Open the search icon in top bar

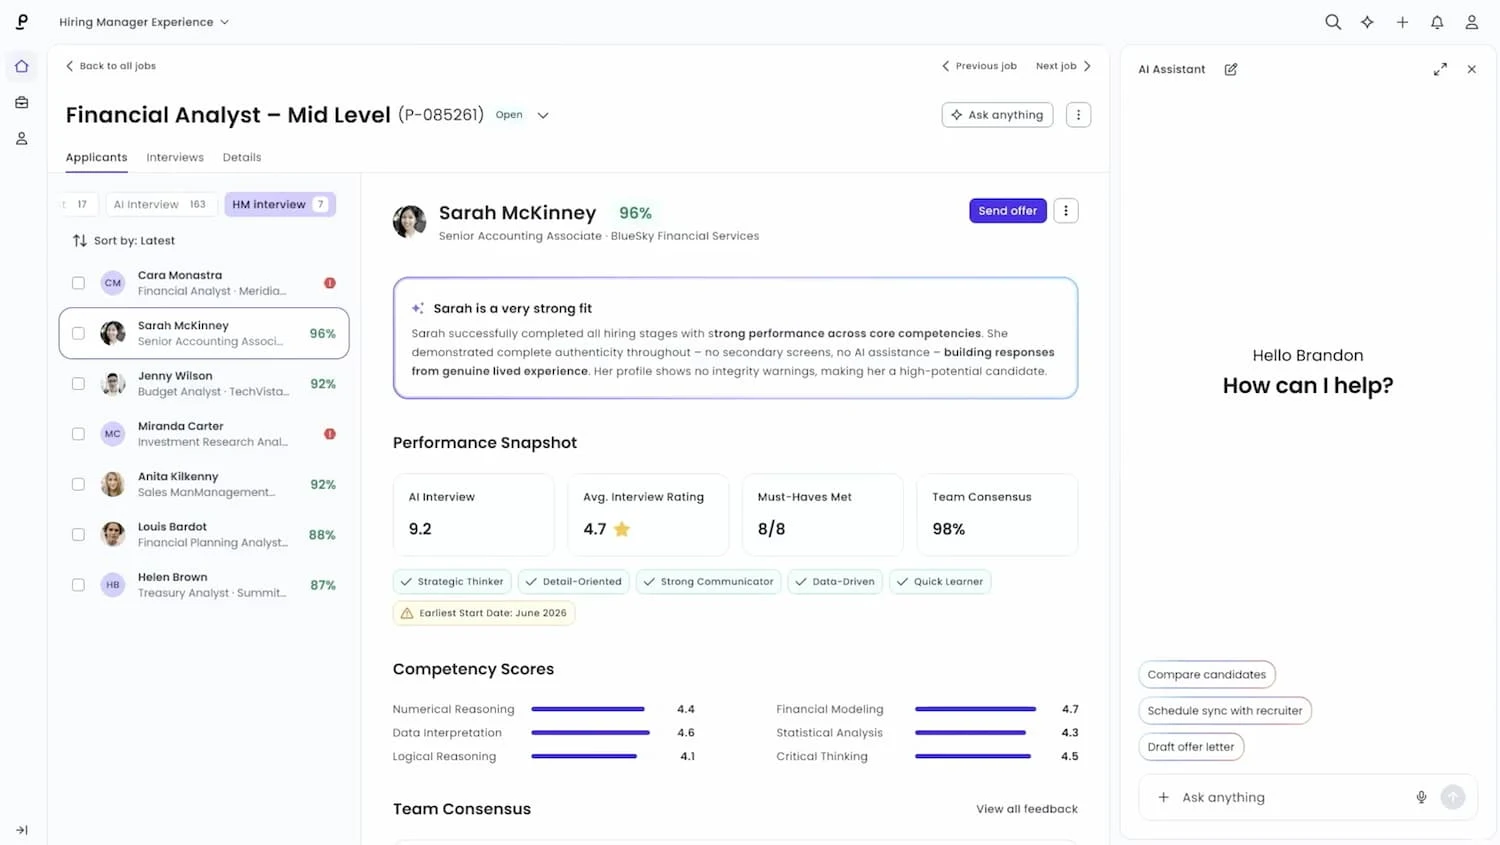[x=1333, y=22]
